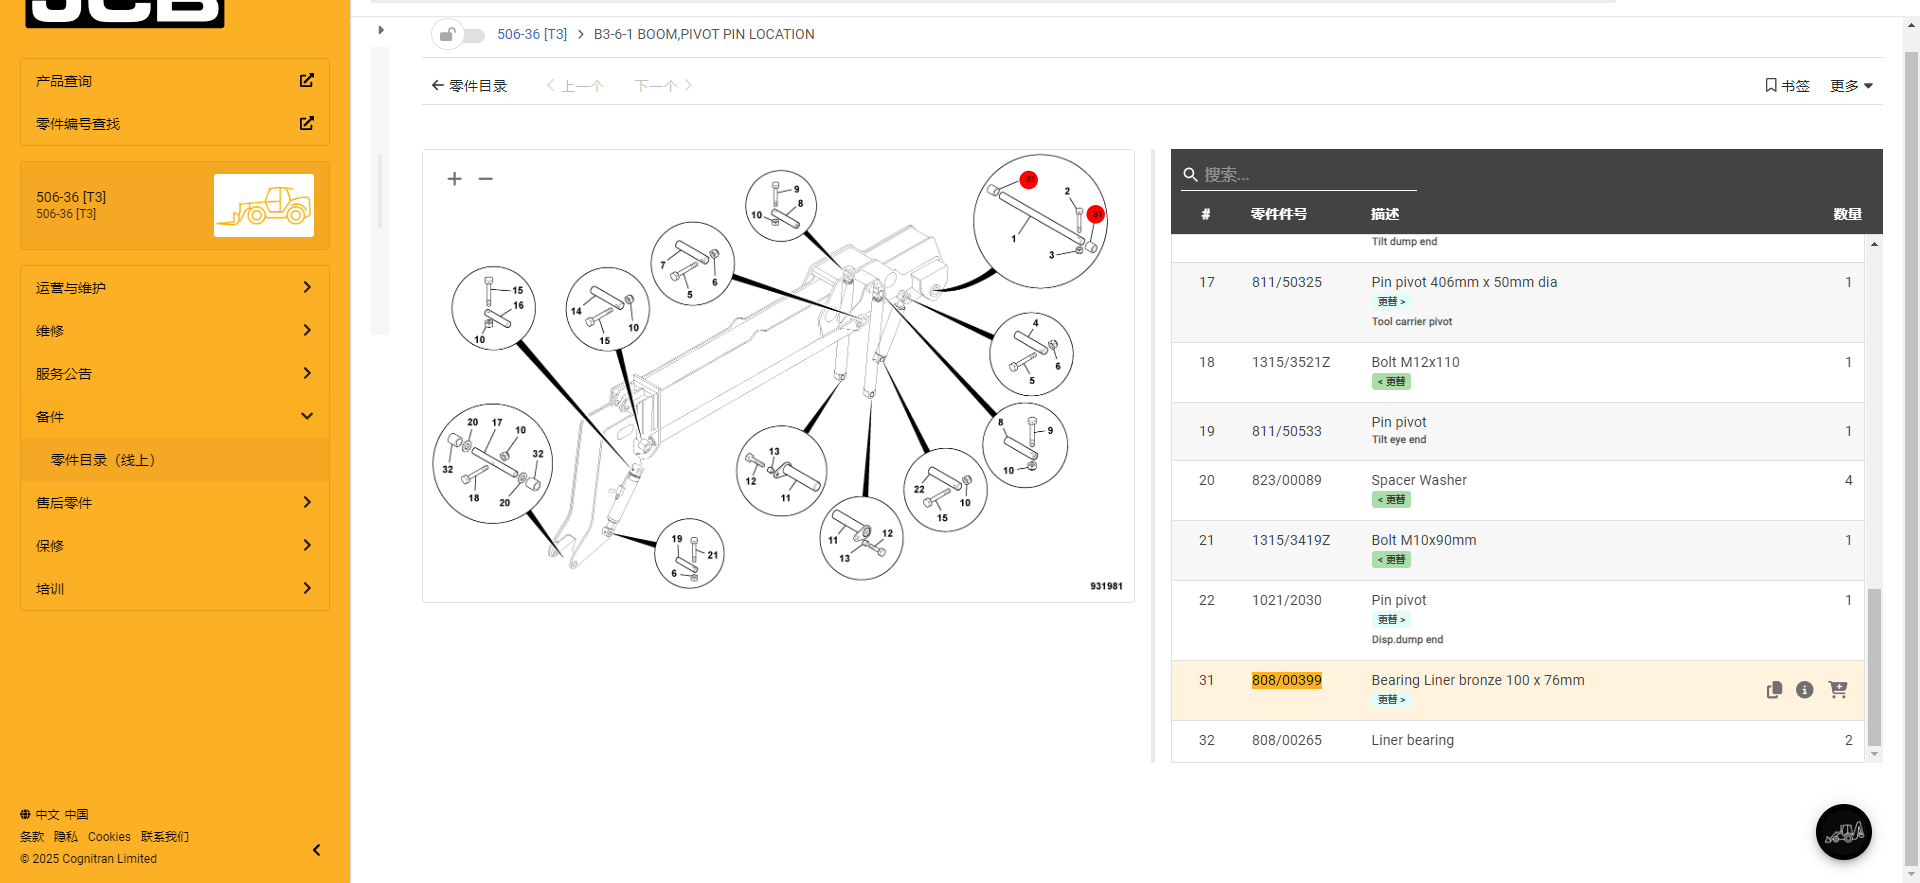
Task: Toggle the lock switch beside breadcrumb
Action: tap(459, 35)
